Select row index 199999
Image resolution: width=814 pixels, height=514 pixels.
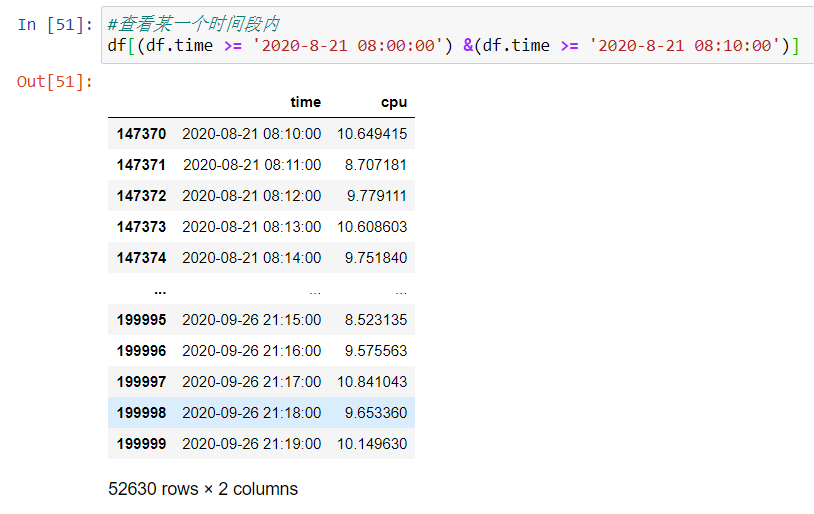tap(141, 444)
